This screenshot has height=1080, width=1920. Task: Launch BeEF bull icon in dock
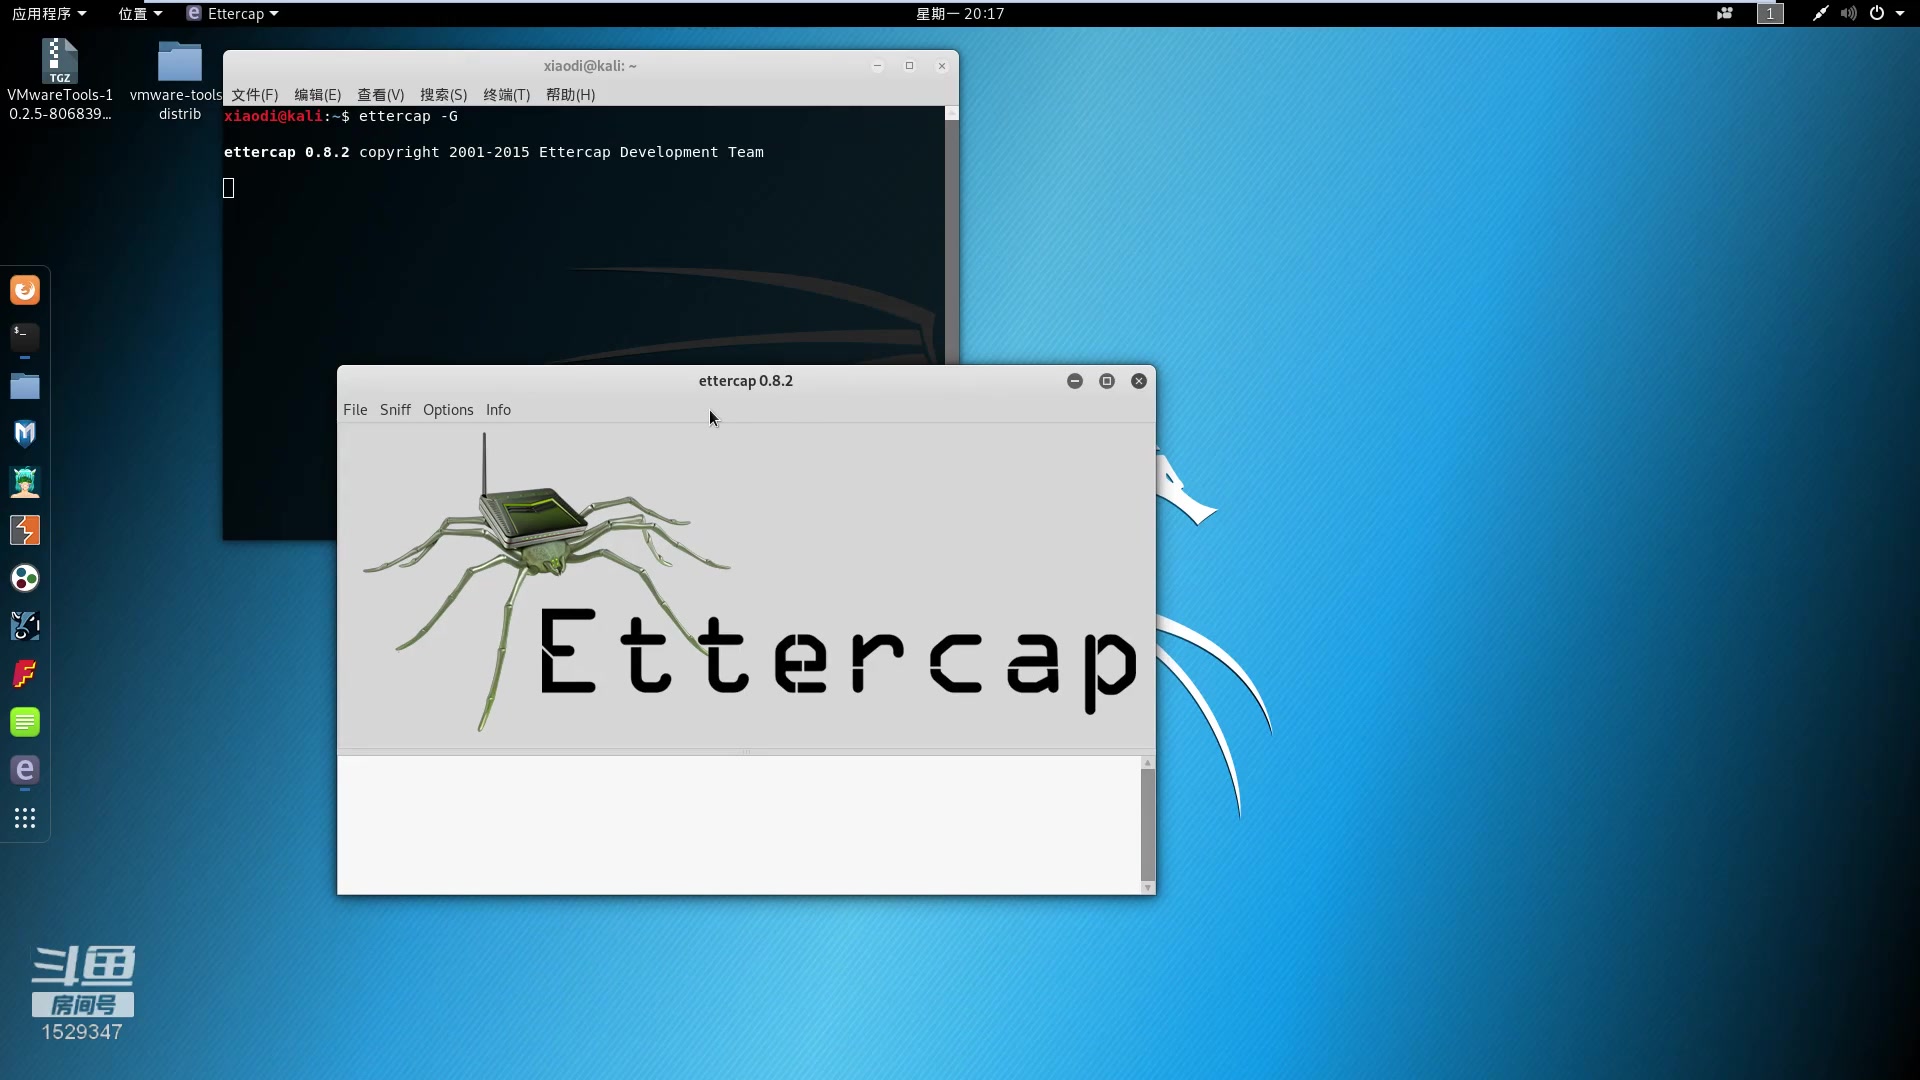coord(25,626)
